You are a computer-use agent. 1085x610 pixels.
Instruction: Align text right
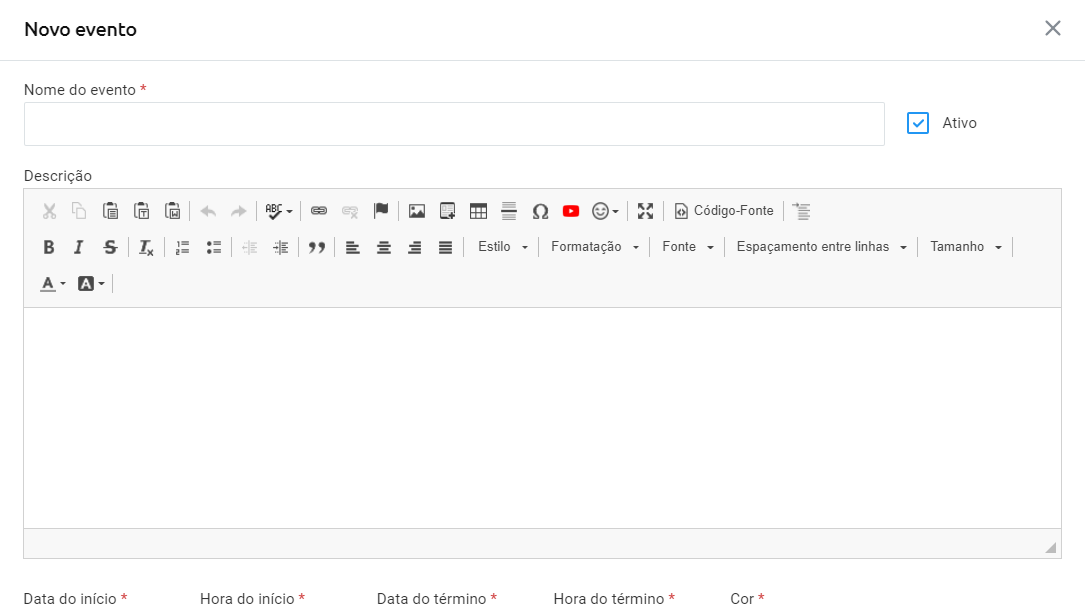point(414,247)
